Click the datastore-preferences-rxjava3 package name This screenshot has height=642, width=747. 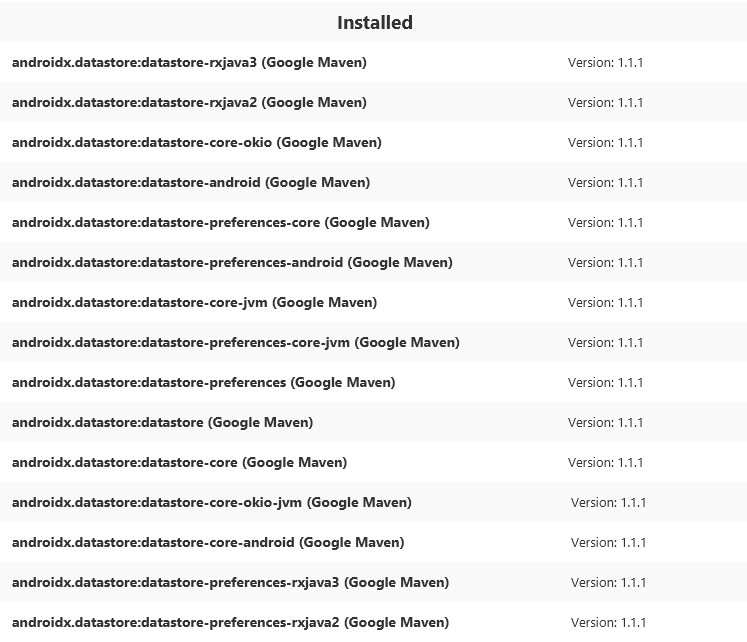[x=230, y=582]
